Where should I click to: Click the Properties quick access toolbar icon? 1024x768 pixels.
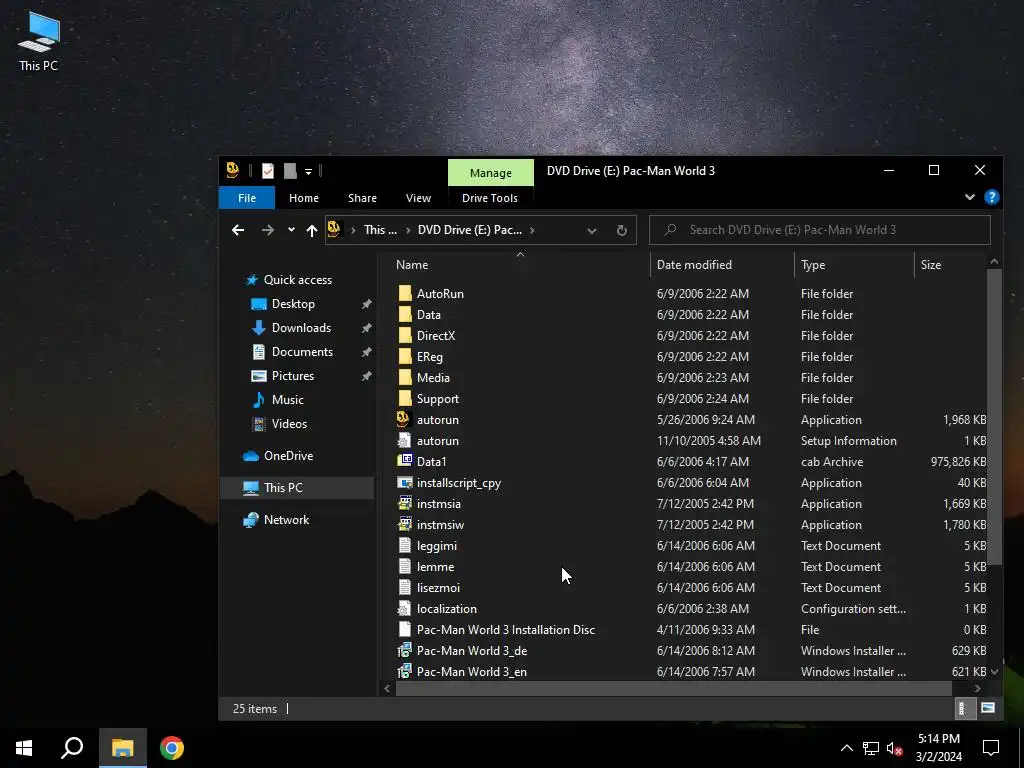268,171
